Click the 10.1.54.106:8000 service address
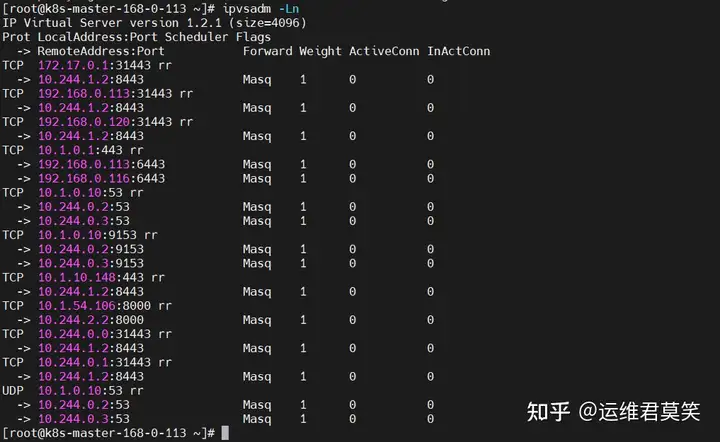This screenshot has width=720, height=442. pos(94,306)
